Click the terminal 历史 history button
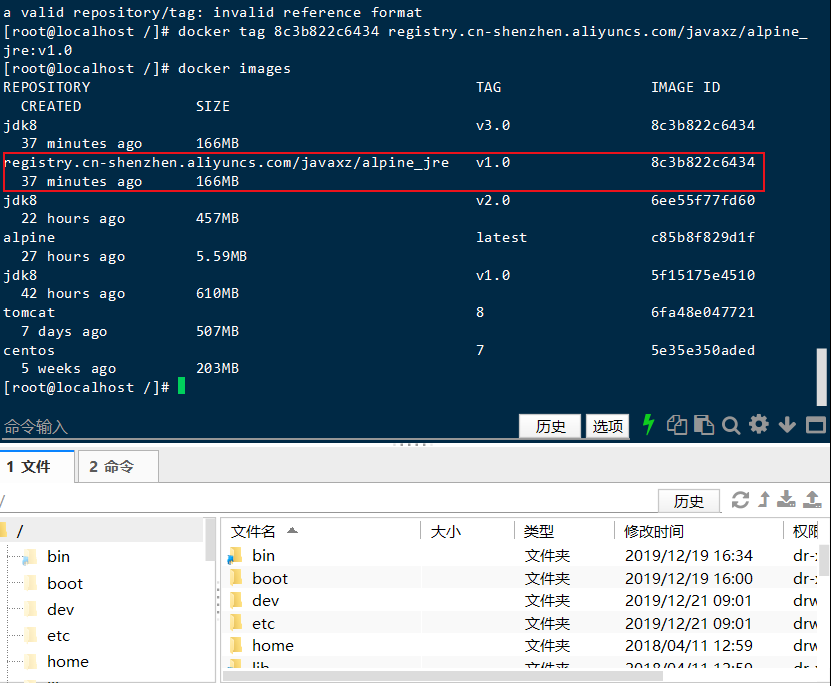The height and width of the screenshot is (686, 831). click(x=550, y=426)
